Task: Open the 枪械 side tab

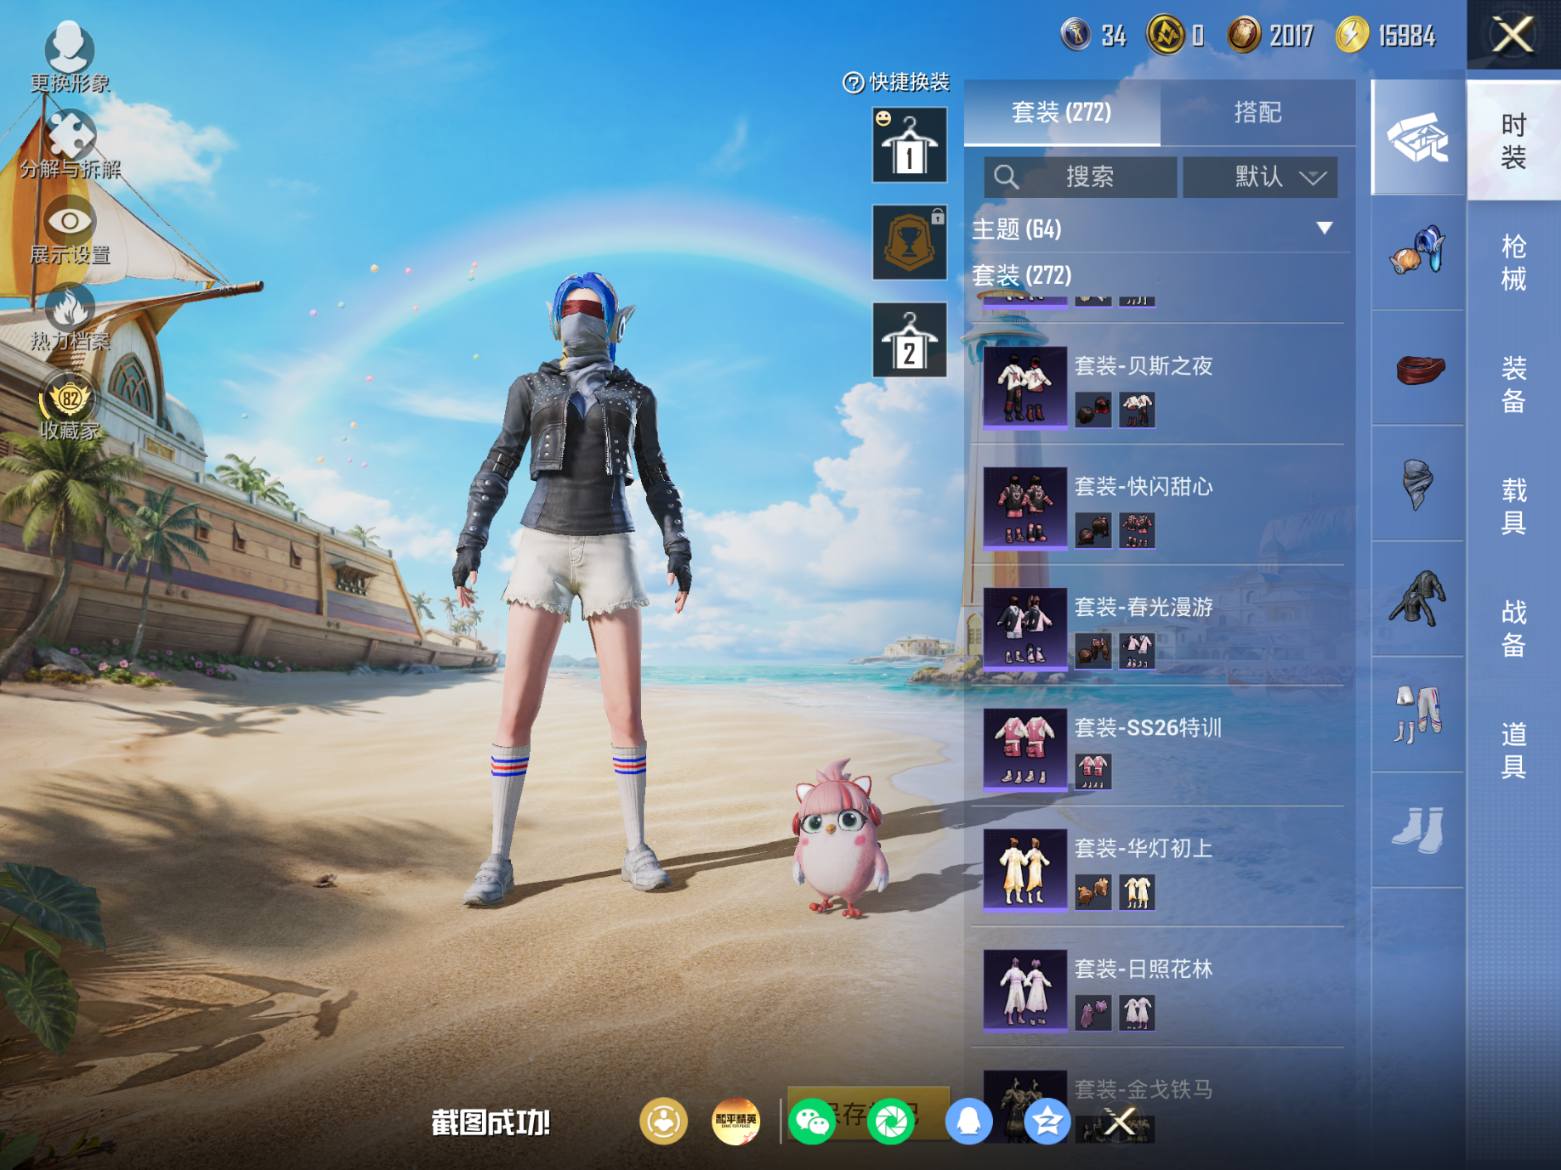Action: click(1513, 263)
